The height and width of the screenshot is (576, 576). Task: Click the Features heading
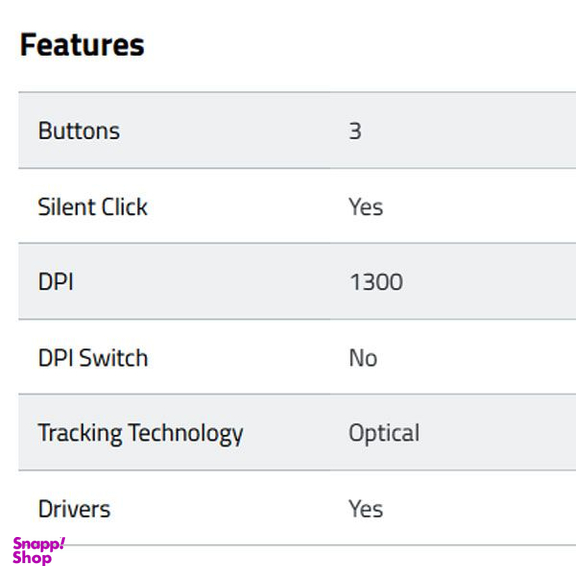tap(82, 45)
